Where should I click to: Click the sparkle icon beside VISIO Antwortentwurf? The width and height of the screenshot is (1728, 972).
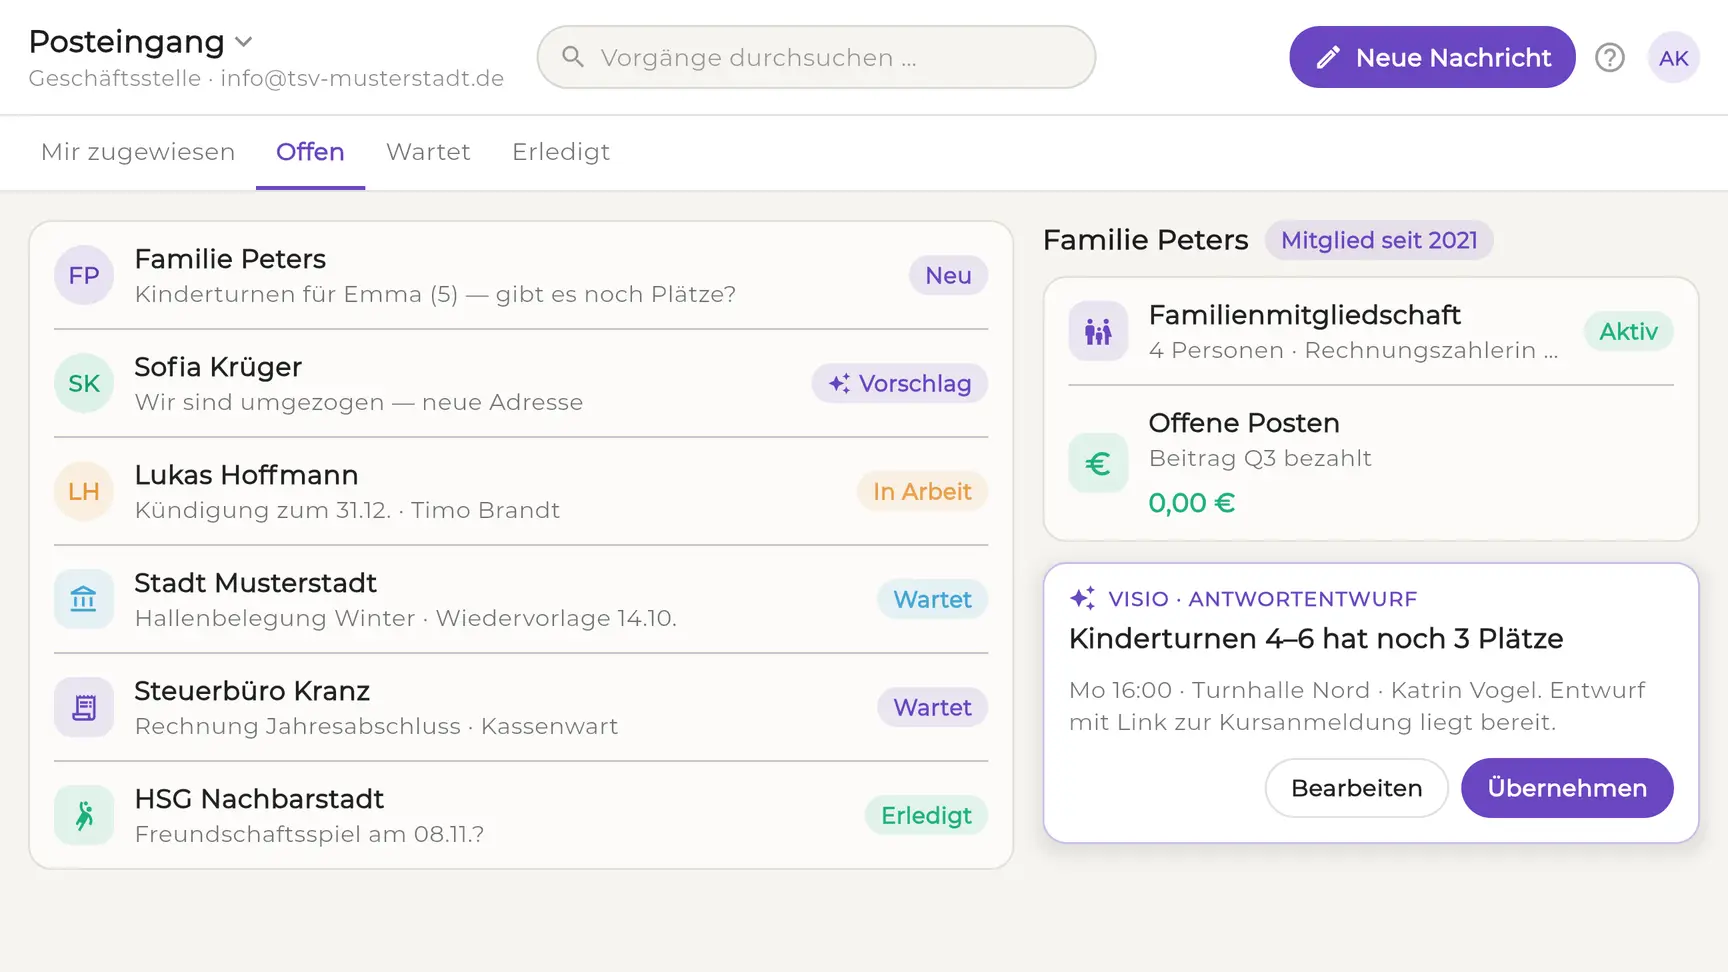point(1082,598)
